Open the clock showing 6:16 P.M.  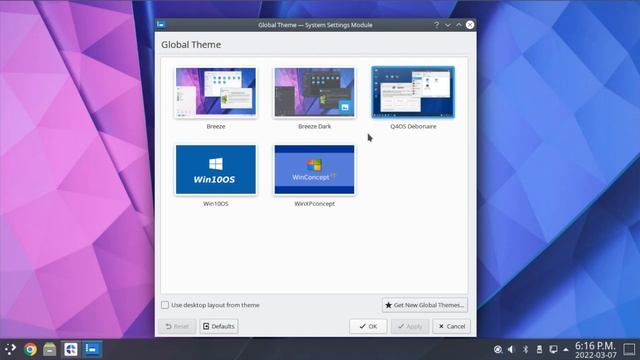click(595, 350)
